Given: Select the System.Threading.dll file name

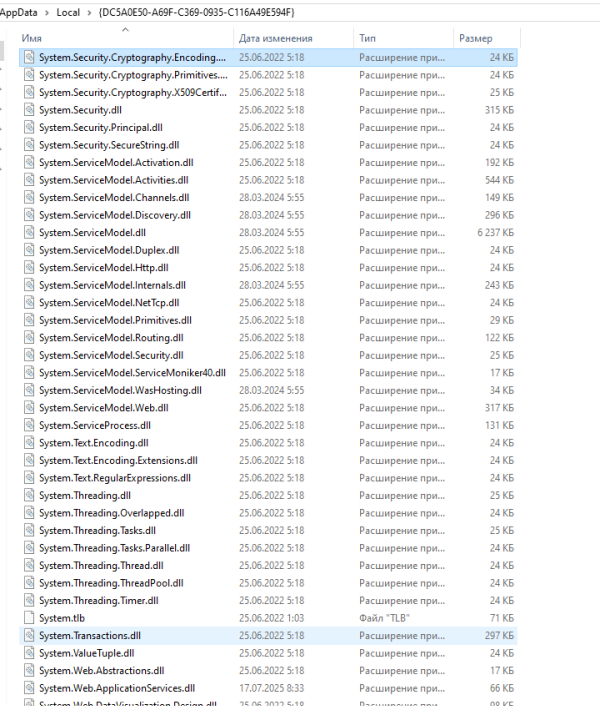Looking at the screenshot, I should [x=85, y=495].
